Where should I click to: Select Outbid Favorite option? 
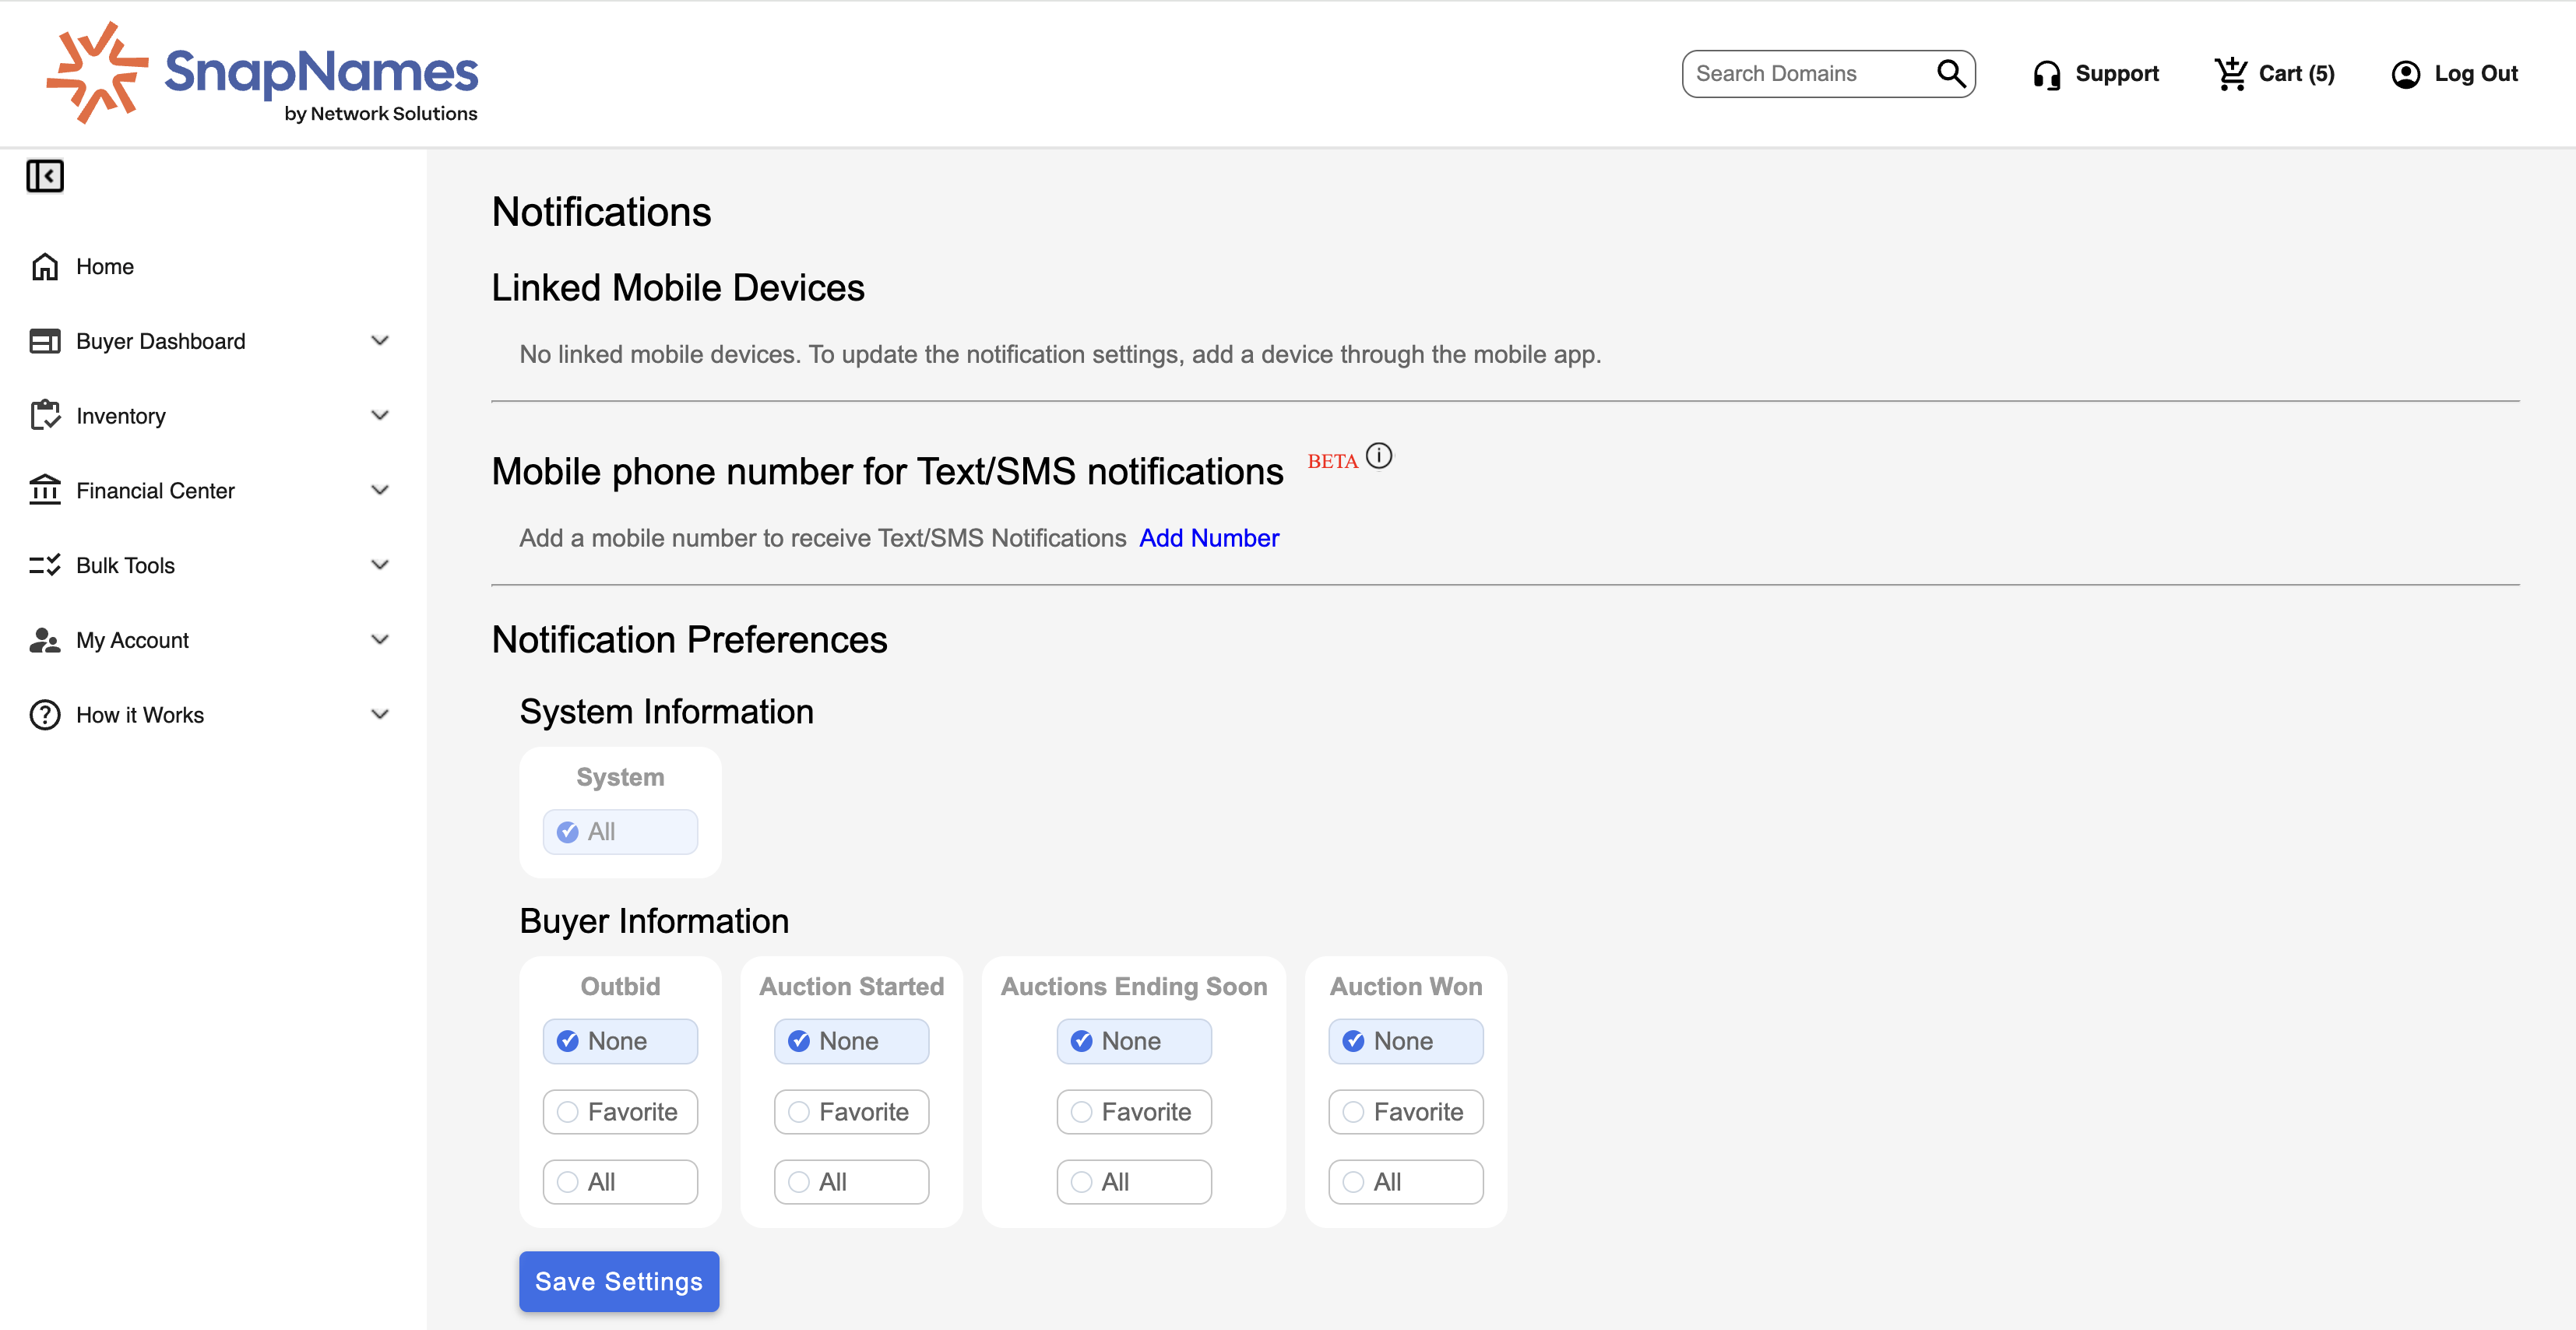click(620, 1111)
